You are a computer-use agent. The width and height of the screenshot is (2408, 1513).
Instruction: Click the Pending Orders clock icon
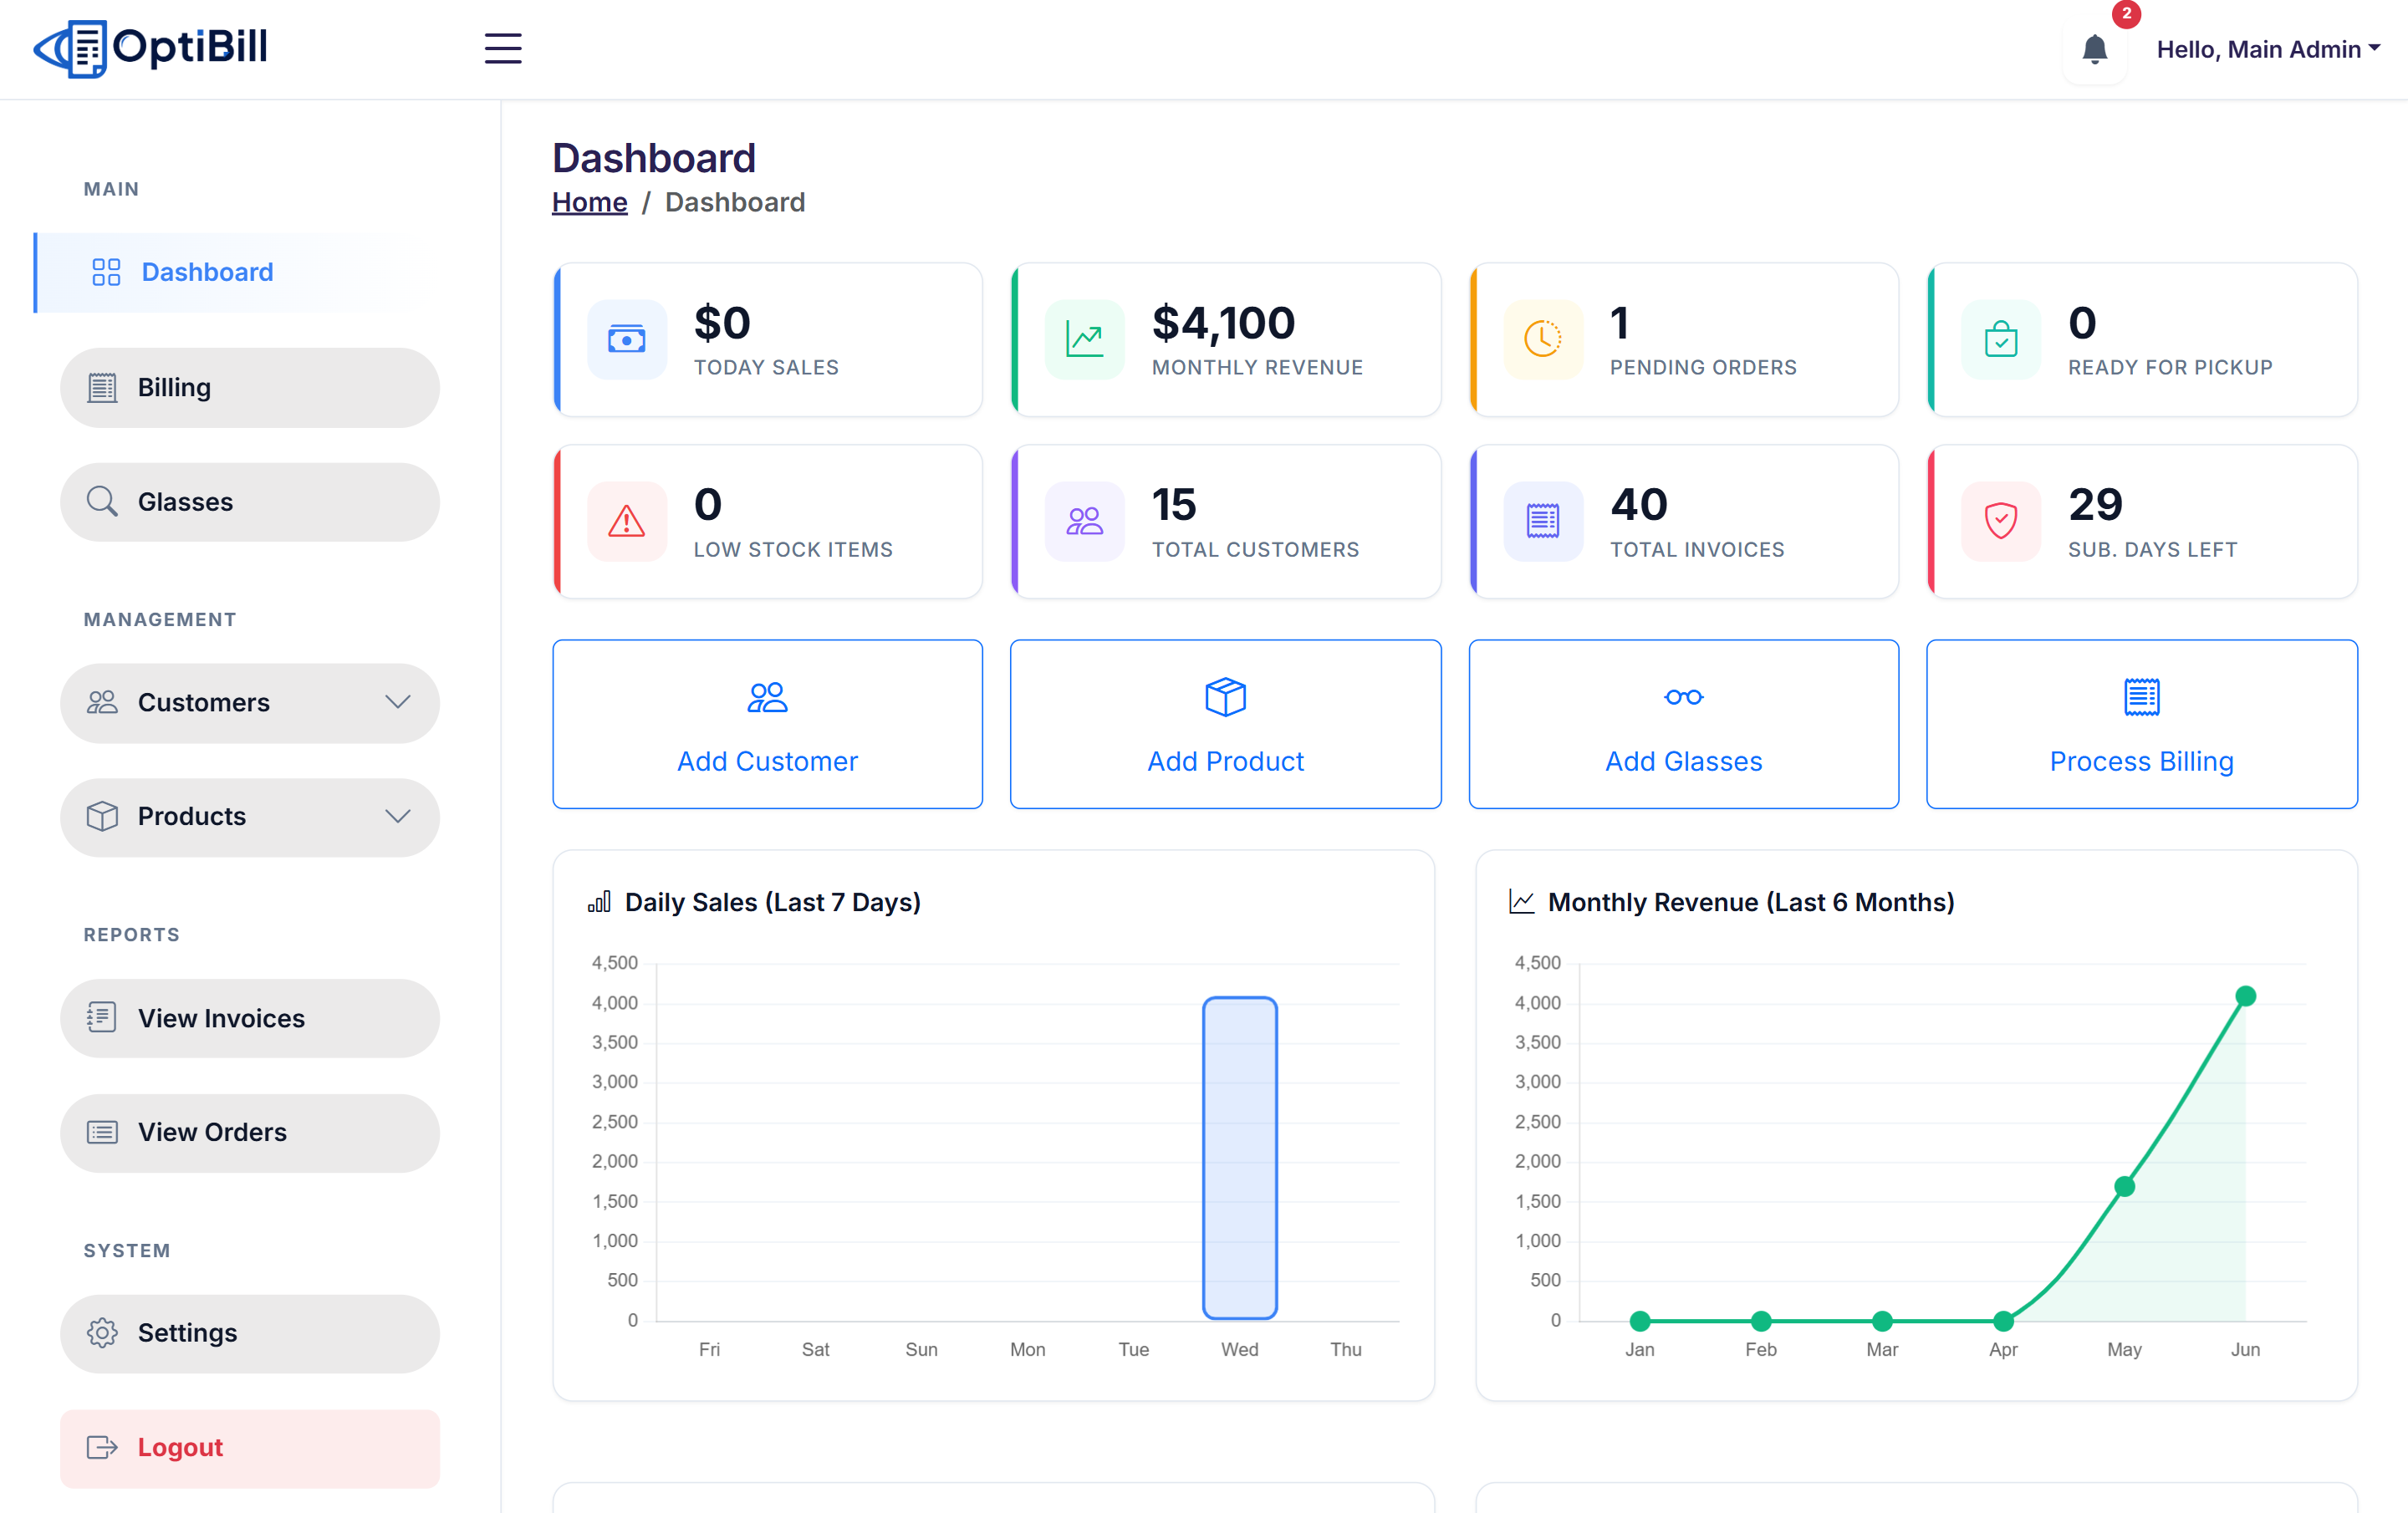[1543, 340]
